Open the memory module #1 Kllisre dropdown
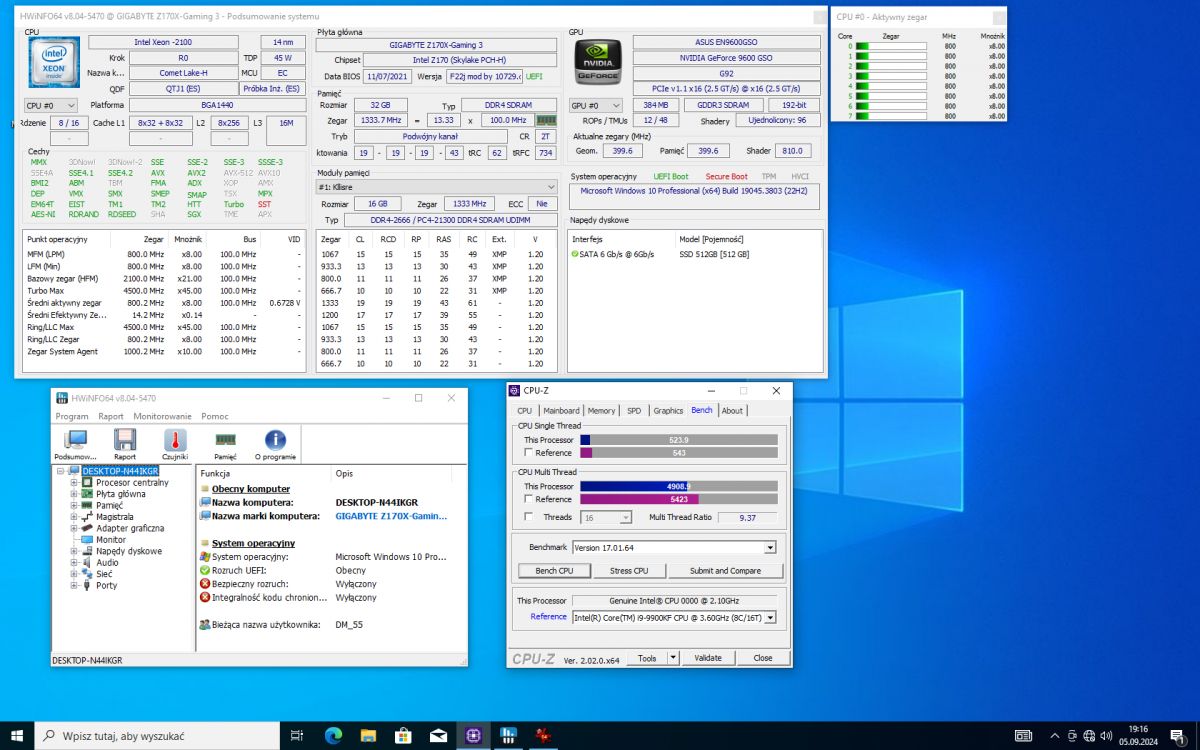Viewport: 1200px width, 750px height. click(x=436, y=187)
